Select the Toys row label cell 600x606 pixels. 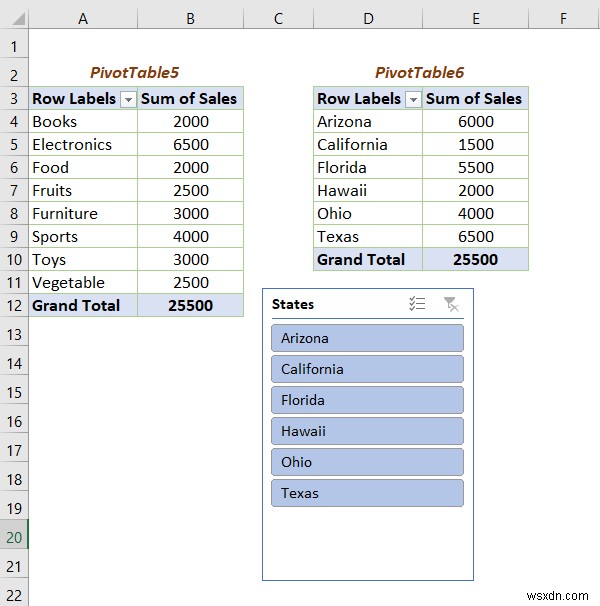click(x=83, y=259)
